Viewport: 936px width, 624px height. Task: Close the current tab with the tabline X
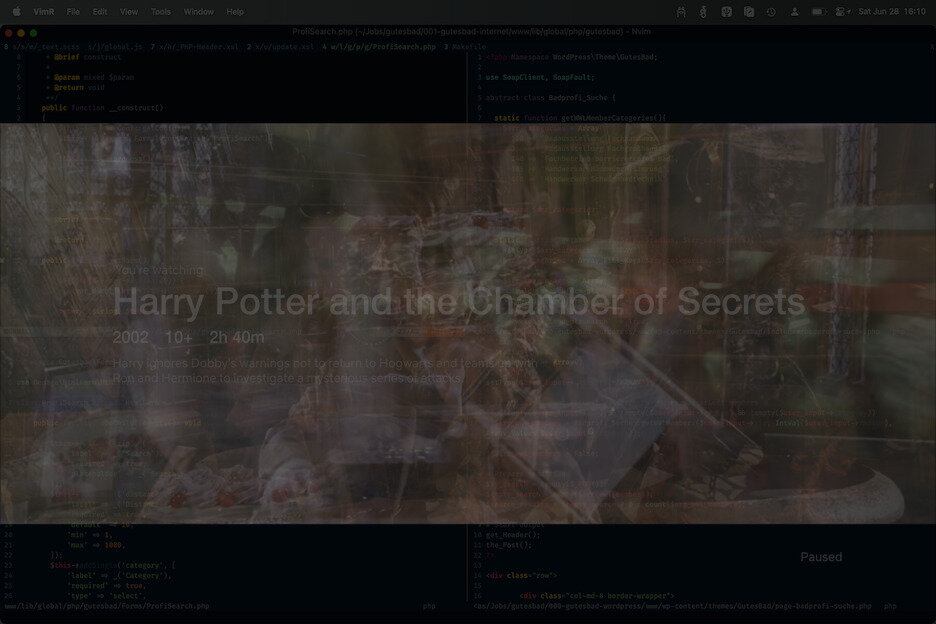932,47
